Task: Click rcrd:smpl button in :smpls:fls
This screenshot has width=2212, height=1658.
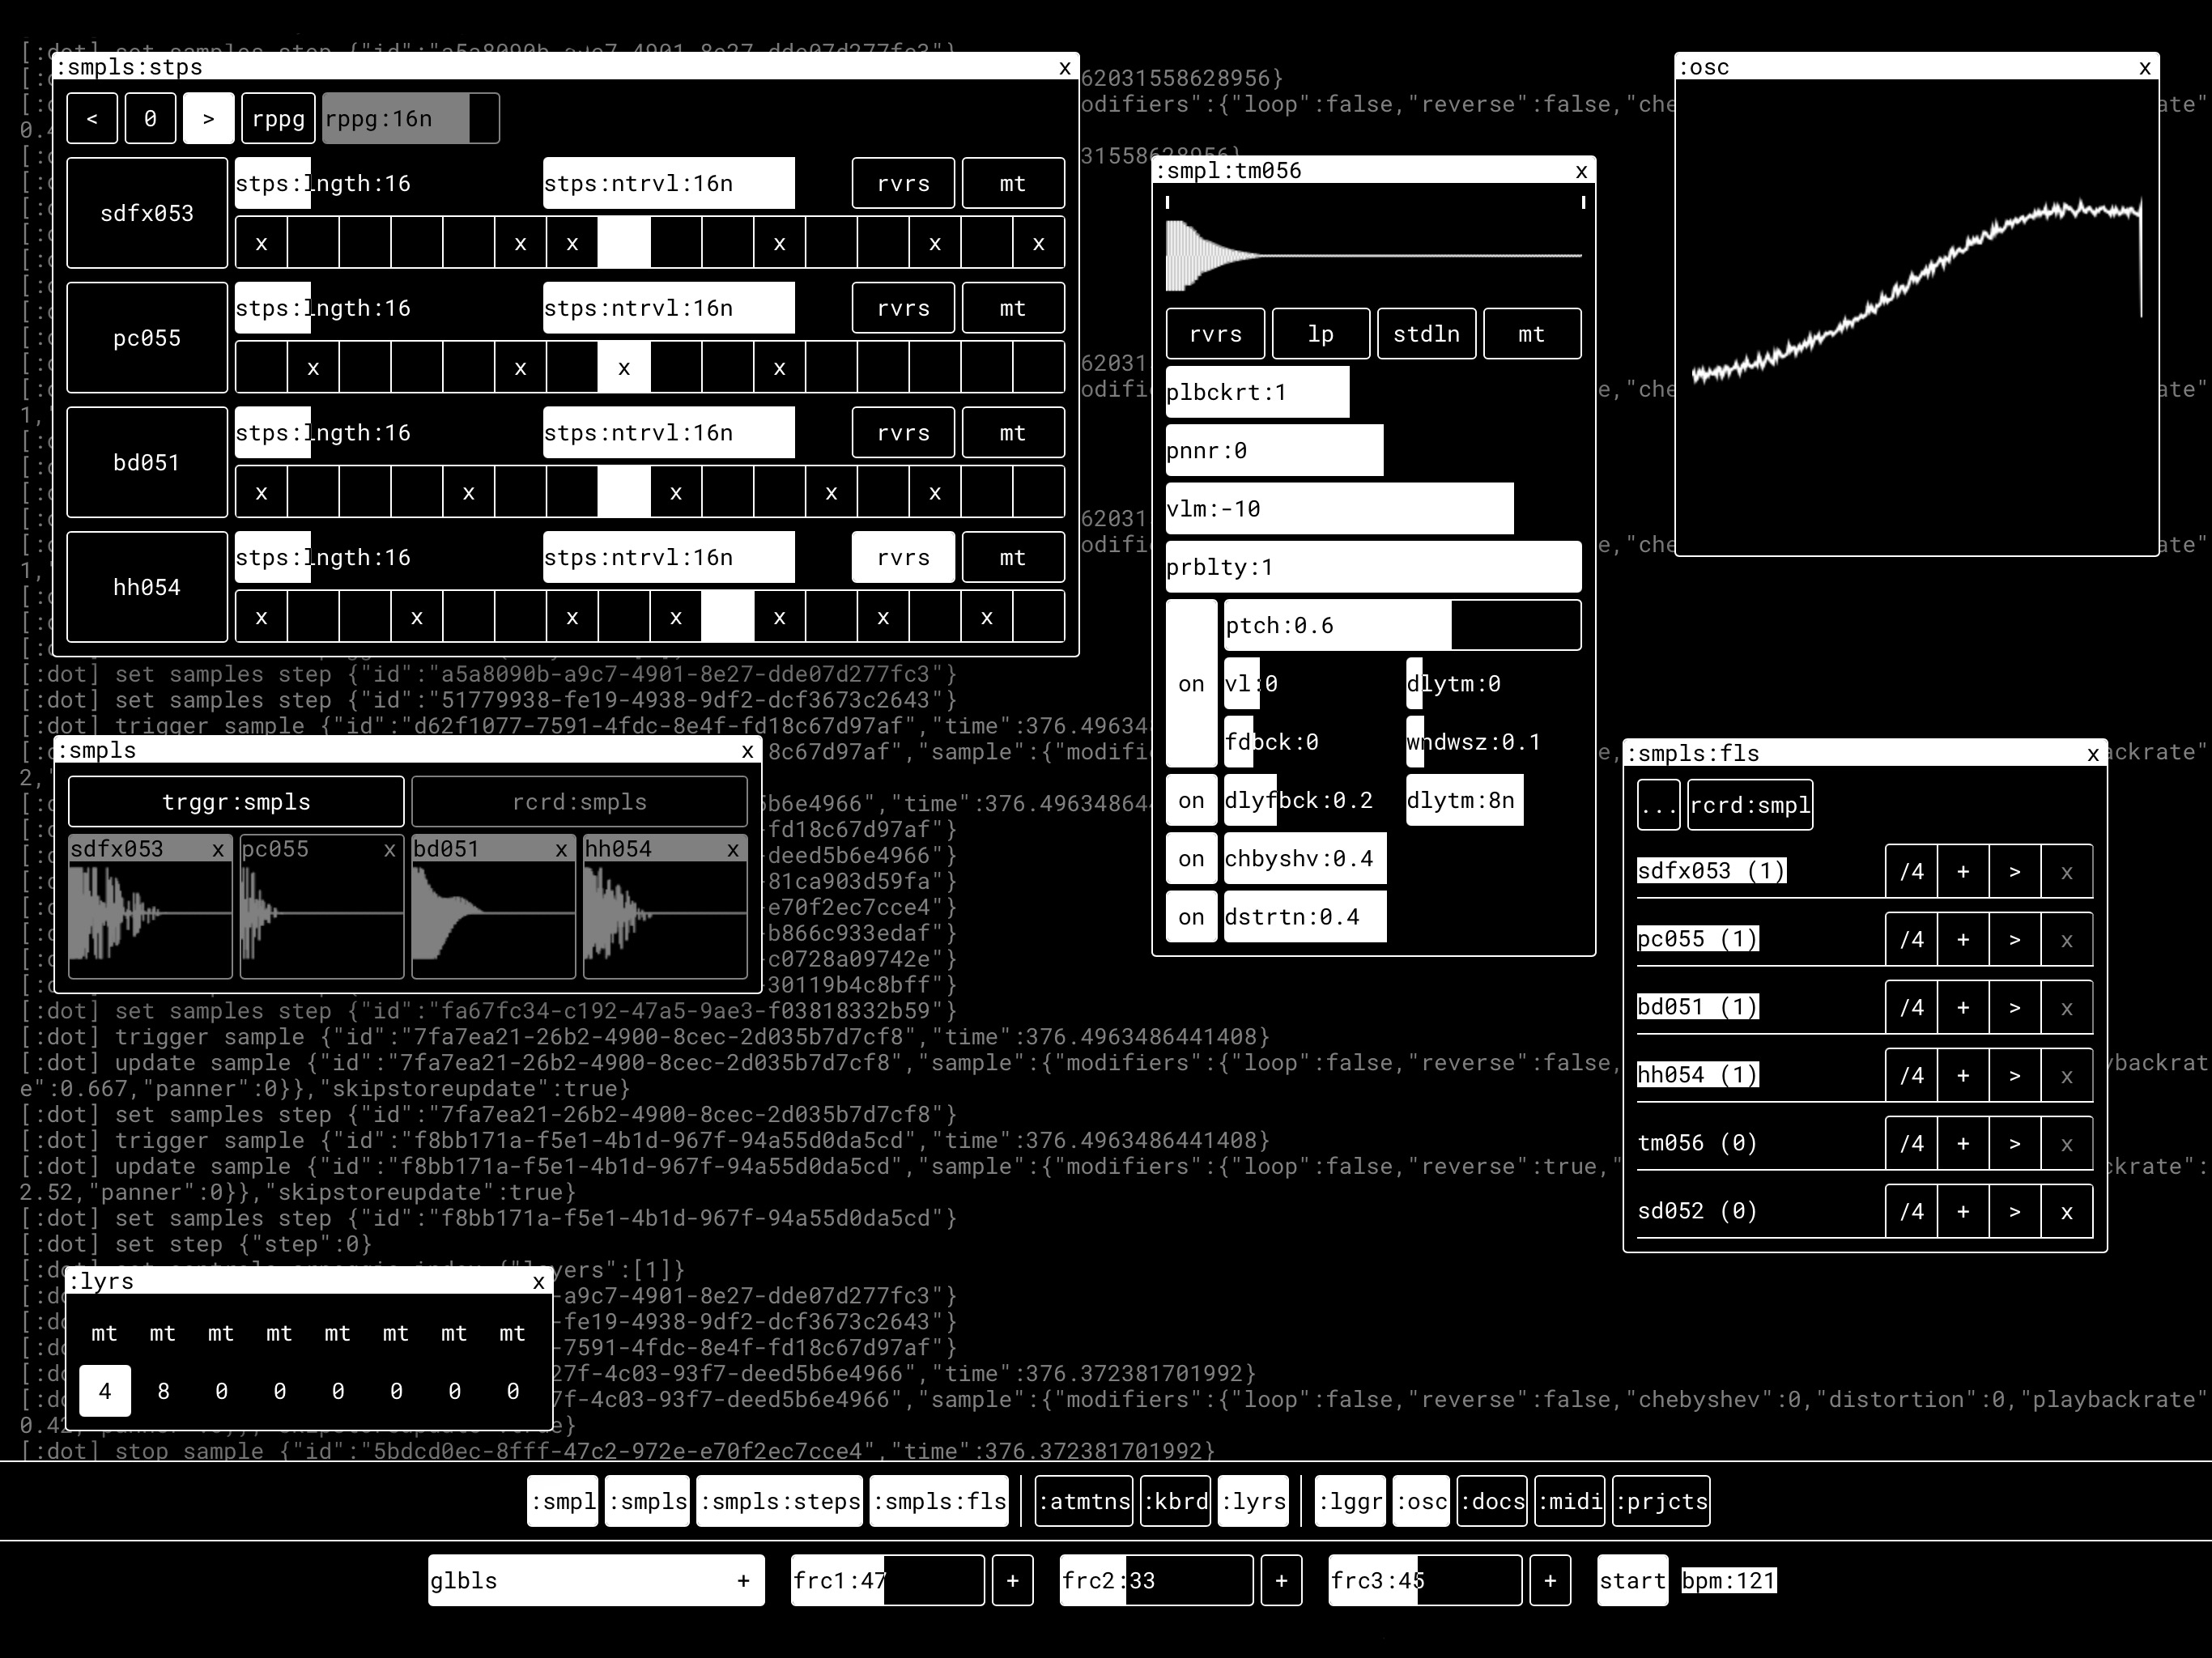Action: pyautogui.click(x=1750, y=805)
